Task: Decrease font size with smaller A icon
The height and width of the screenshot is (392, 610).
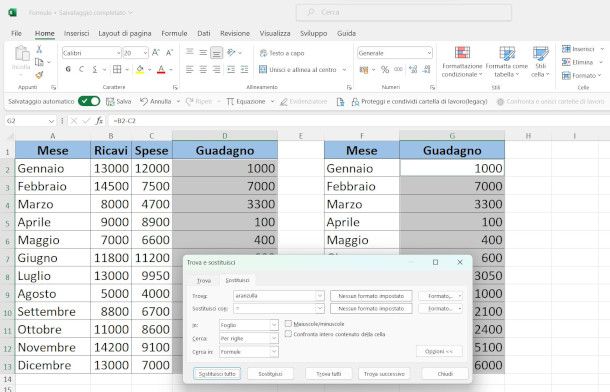Action: pos(169,52)
